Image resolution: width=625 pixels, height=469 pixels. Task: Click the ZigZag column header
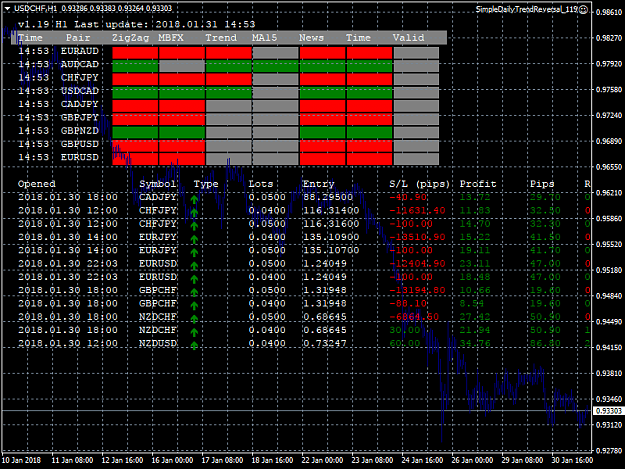(130, 38)
